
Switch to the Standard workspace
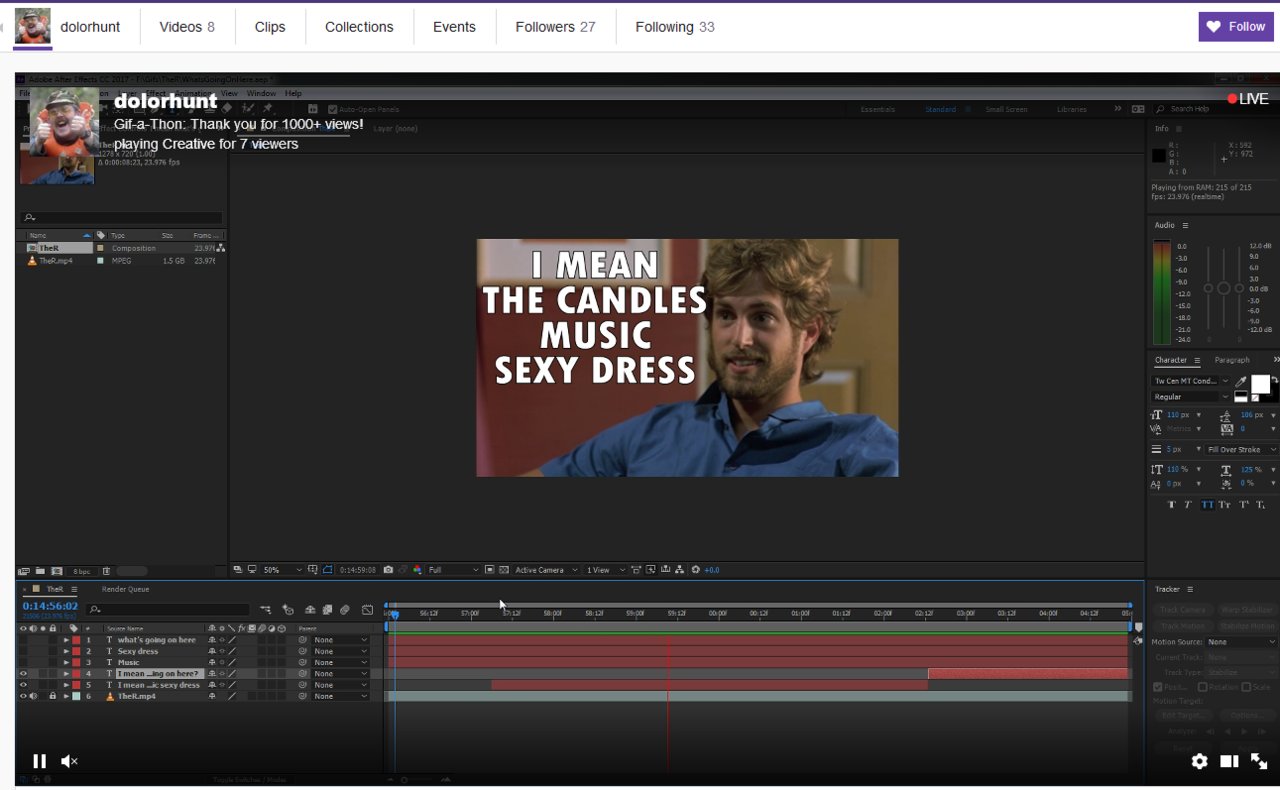point(940,109)
